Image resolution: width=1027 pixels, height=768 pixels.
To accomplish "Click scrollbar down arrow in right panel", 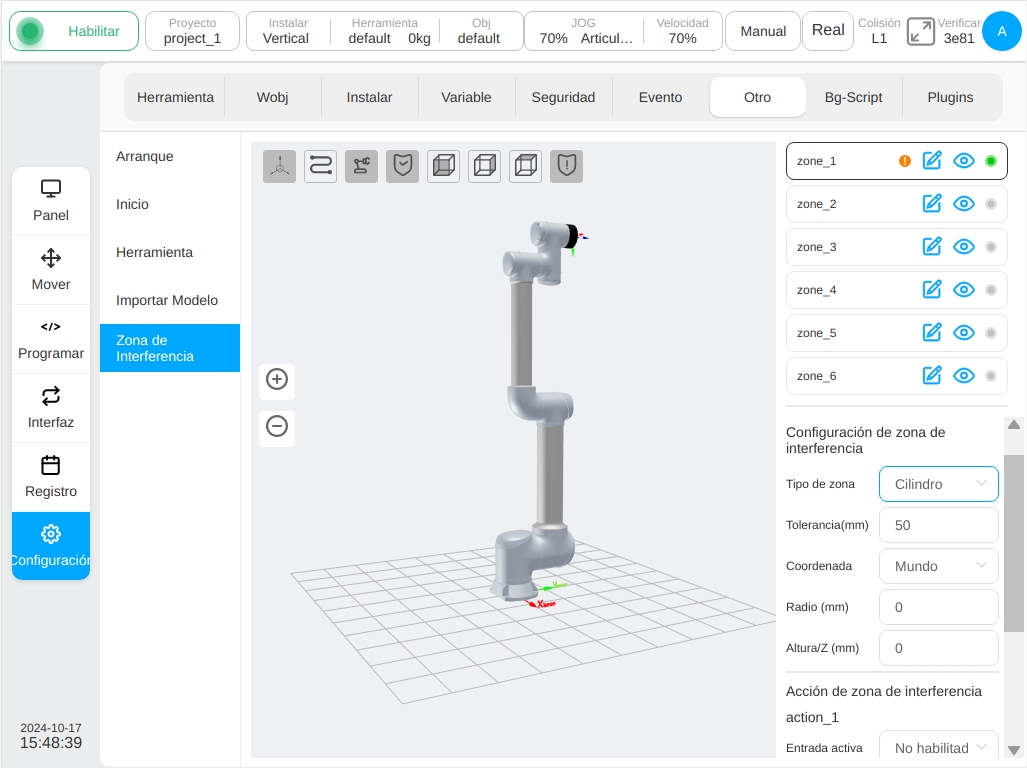I will 1014,750.
